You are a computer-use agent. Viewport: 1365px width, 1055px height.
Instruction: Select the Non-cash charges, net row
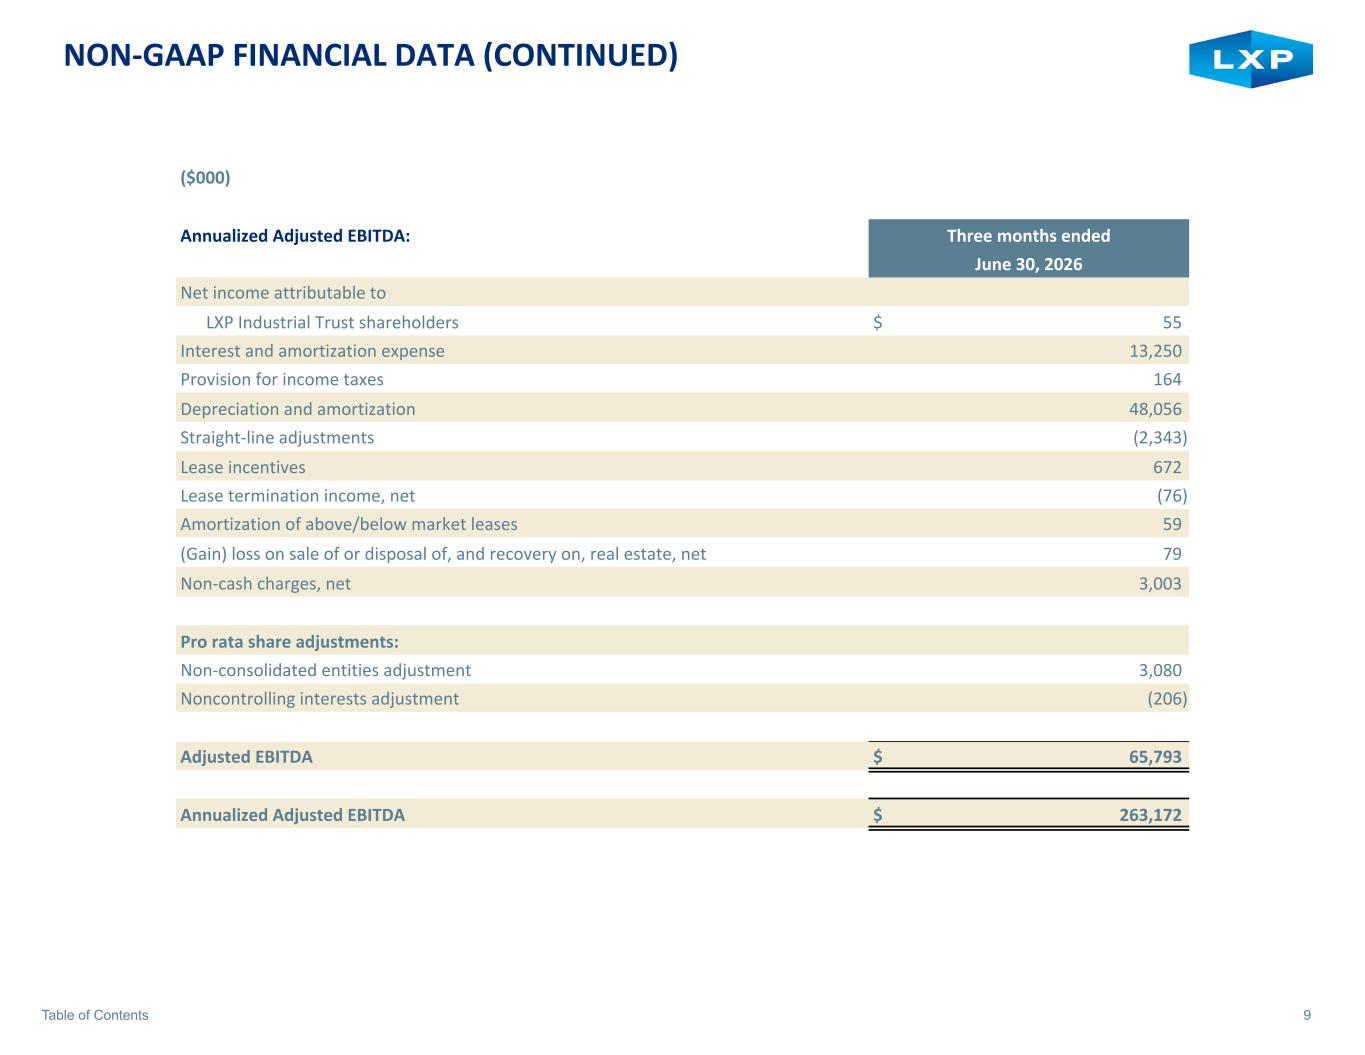pyautogui.click(x=682, y=583)
